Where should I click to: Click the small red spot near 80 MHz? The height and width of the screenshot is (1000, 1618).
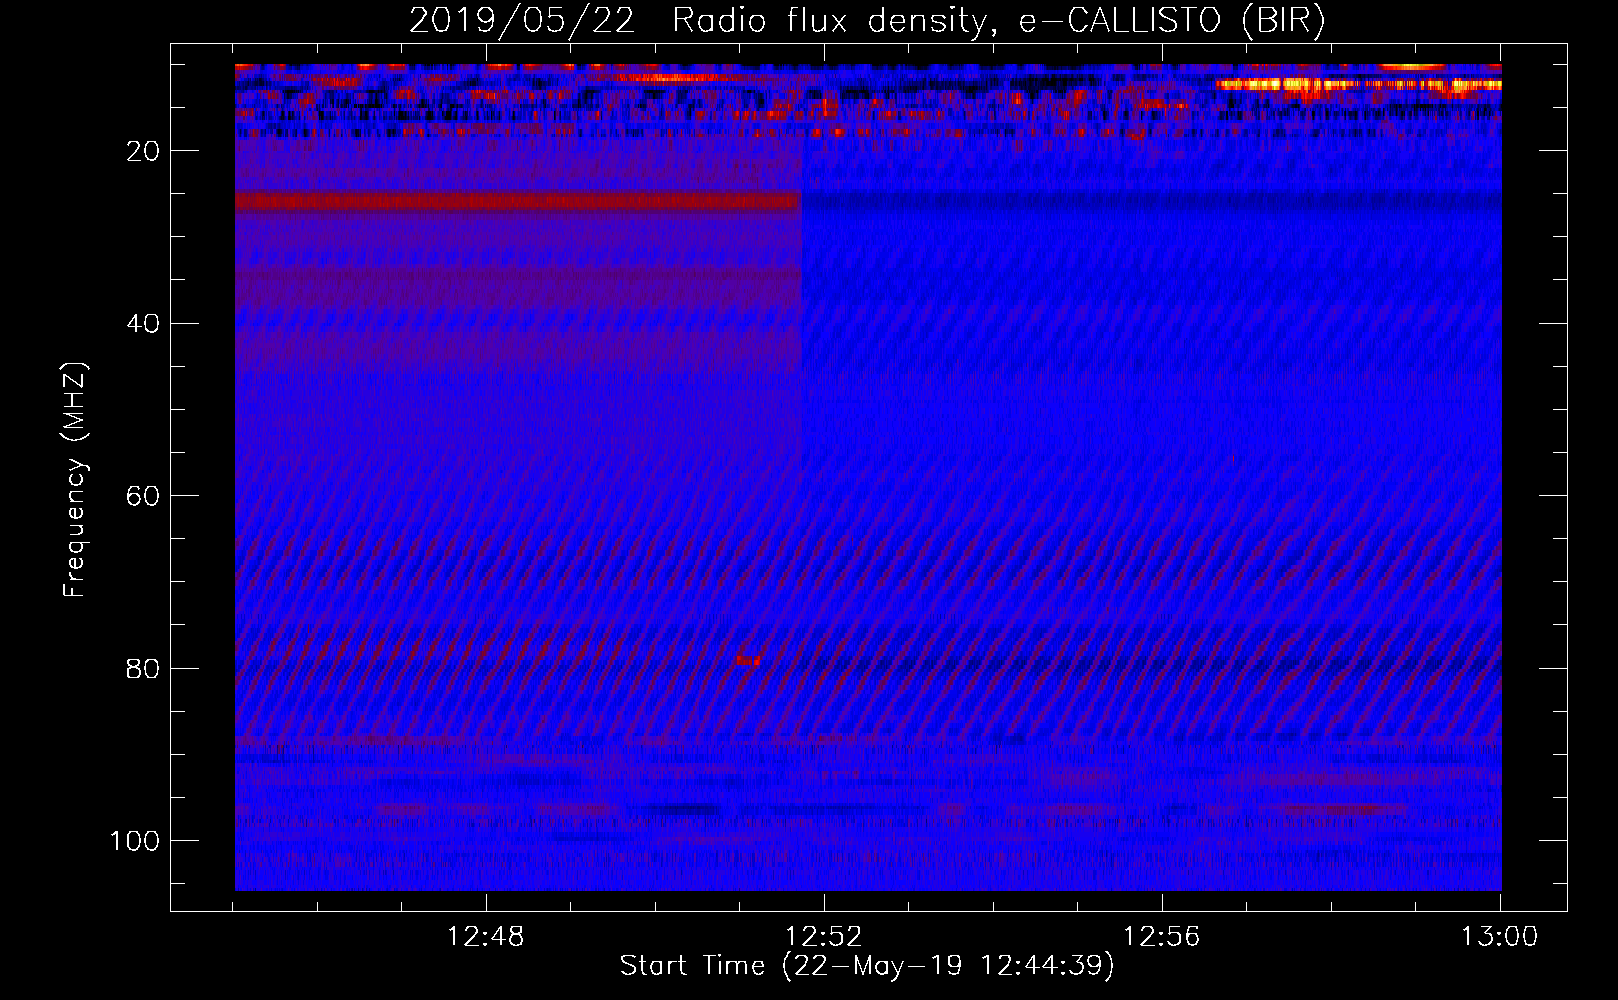[x=748, y=660]
